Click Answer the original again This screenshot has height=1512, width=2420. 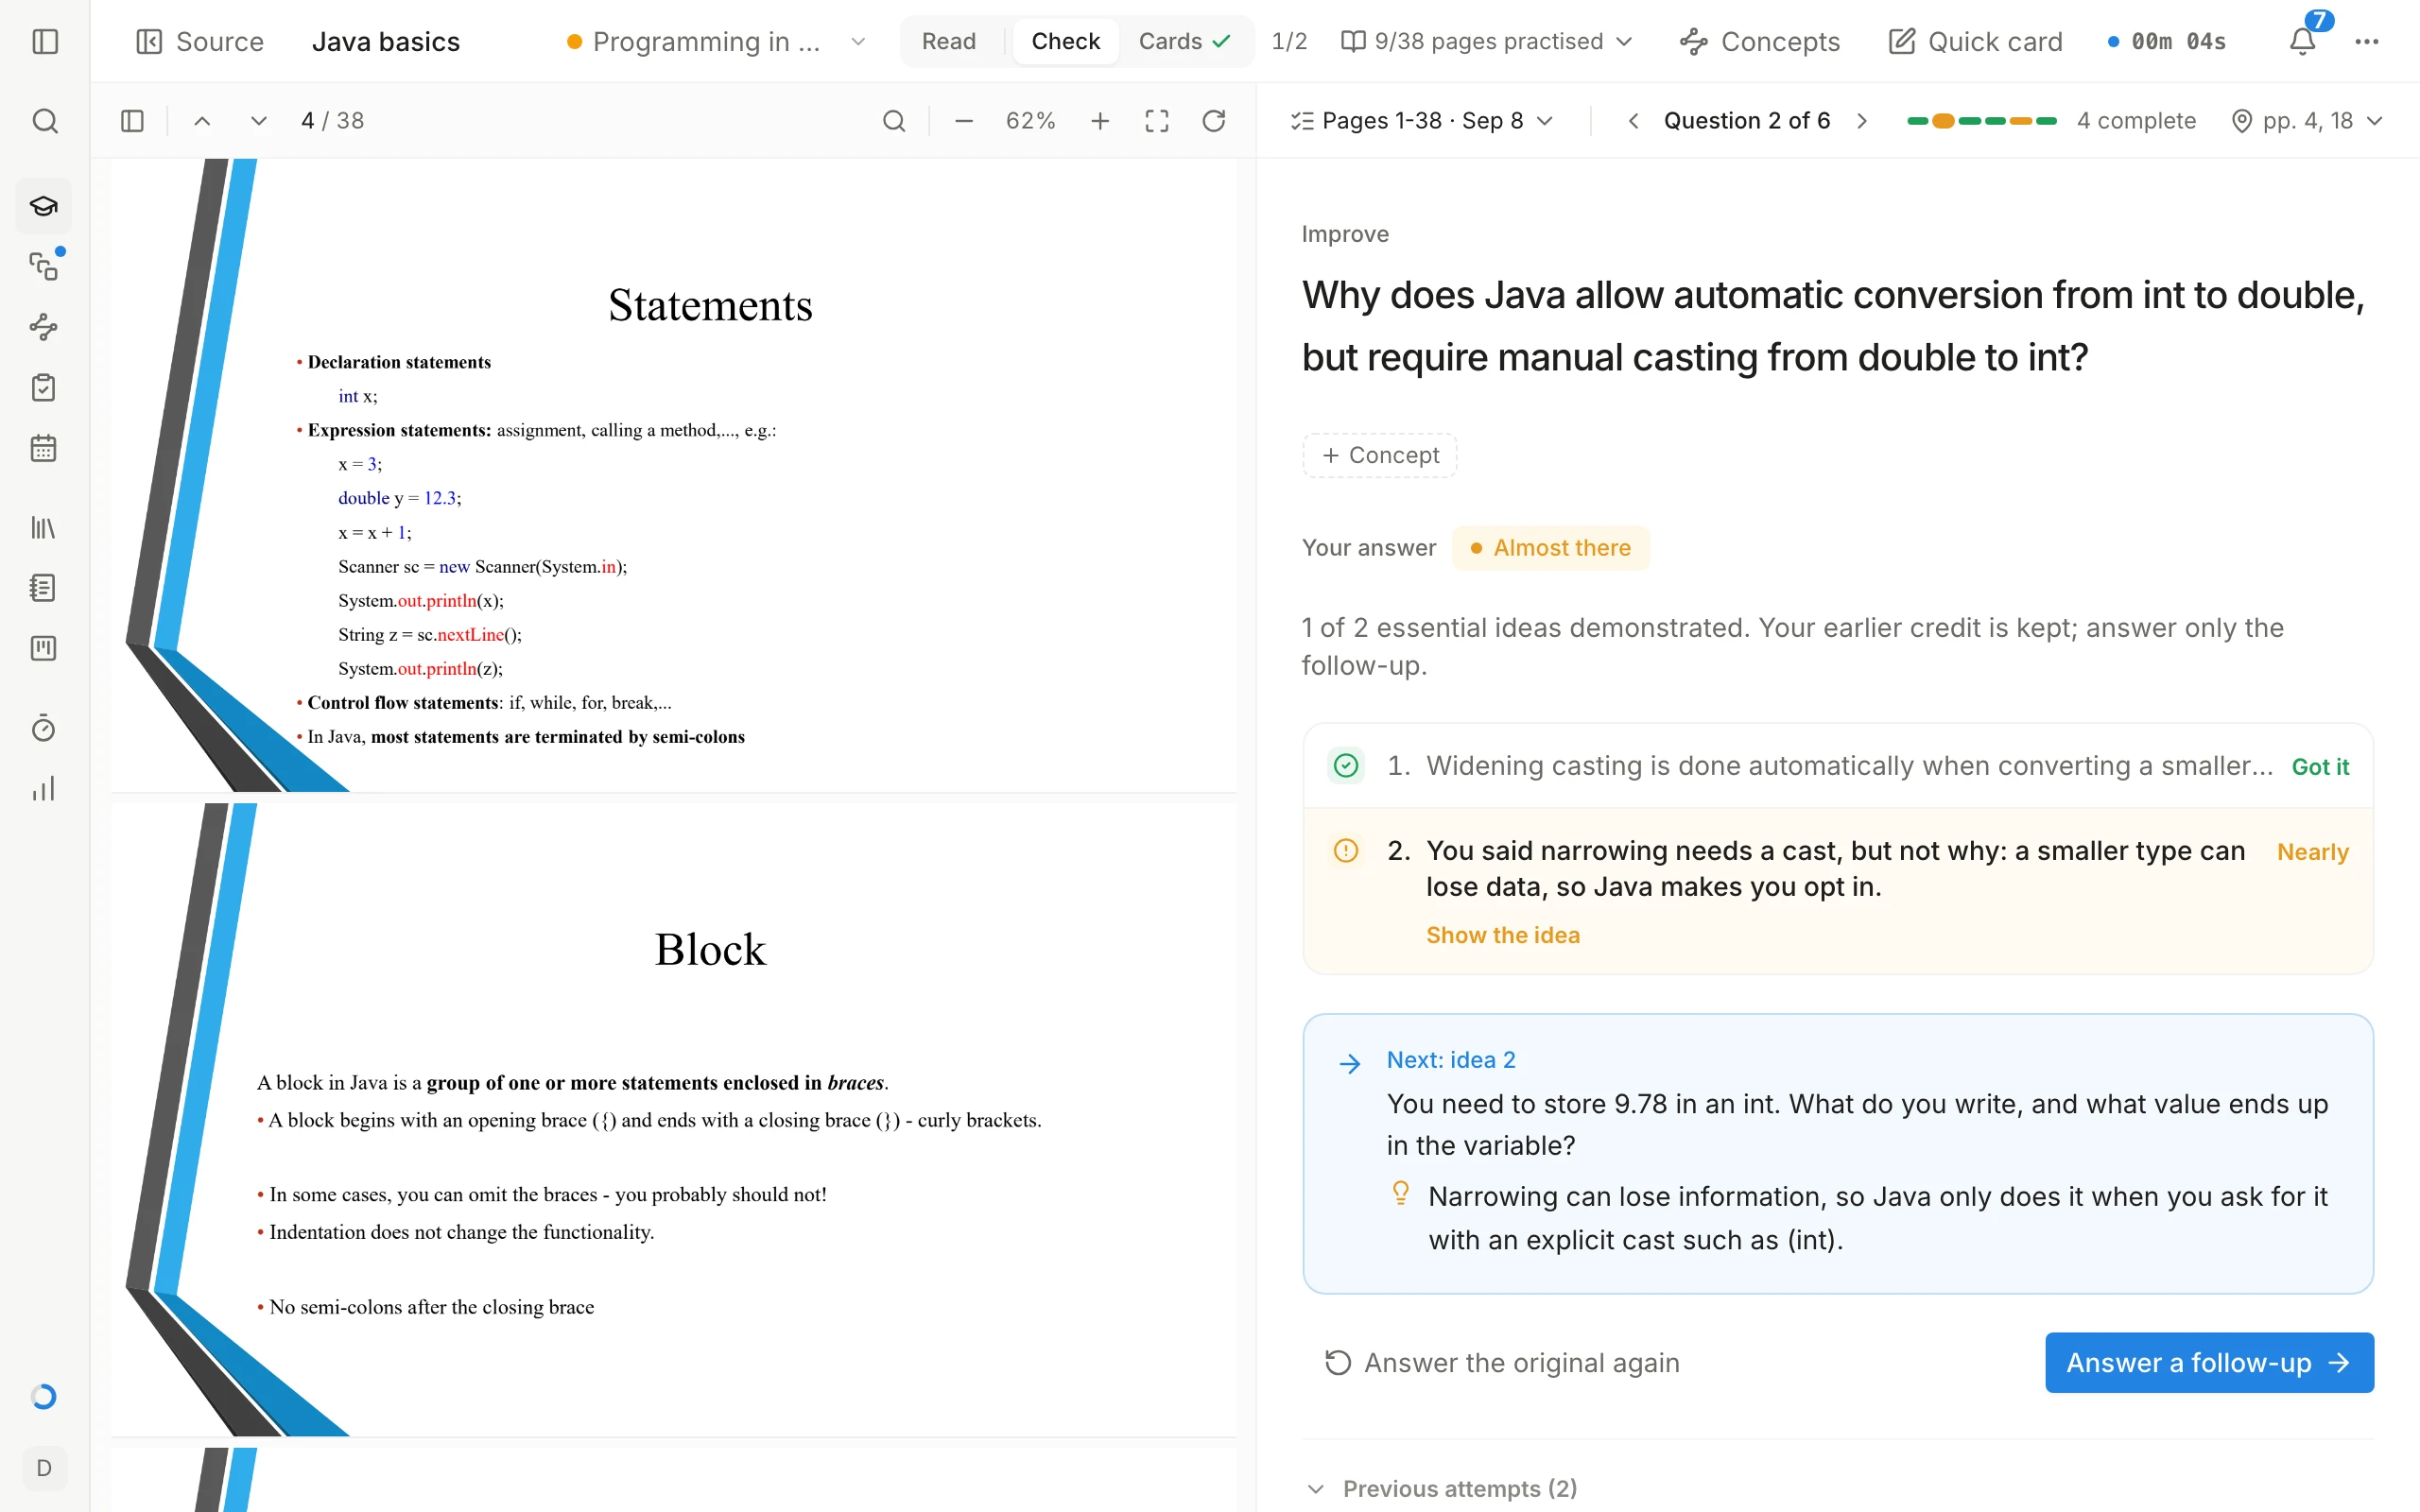[x=1502, y=1362]
